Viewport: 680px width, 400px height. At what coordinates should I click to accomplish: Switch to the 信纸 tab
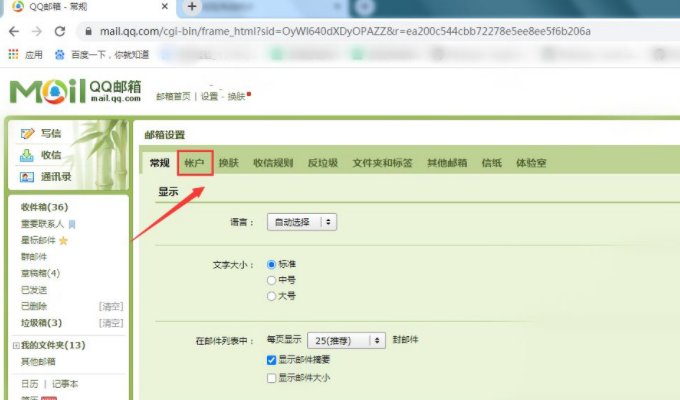click(x=491, y=163)
